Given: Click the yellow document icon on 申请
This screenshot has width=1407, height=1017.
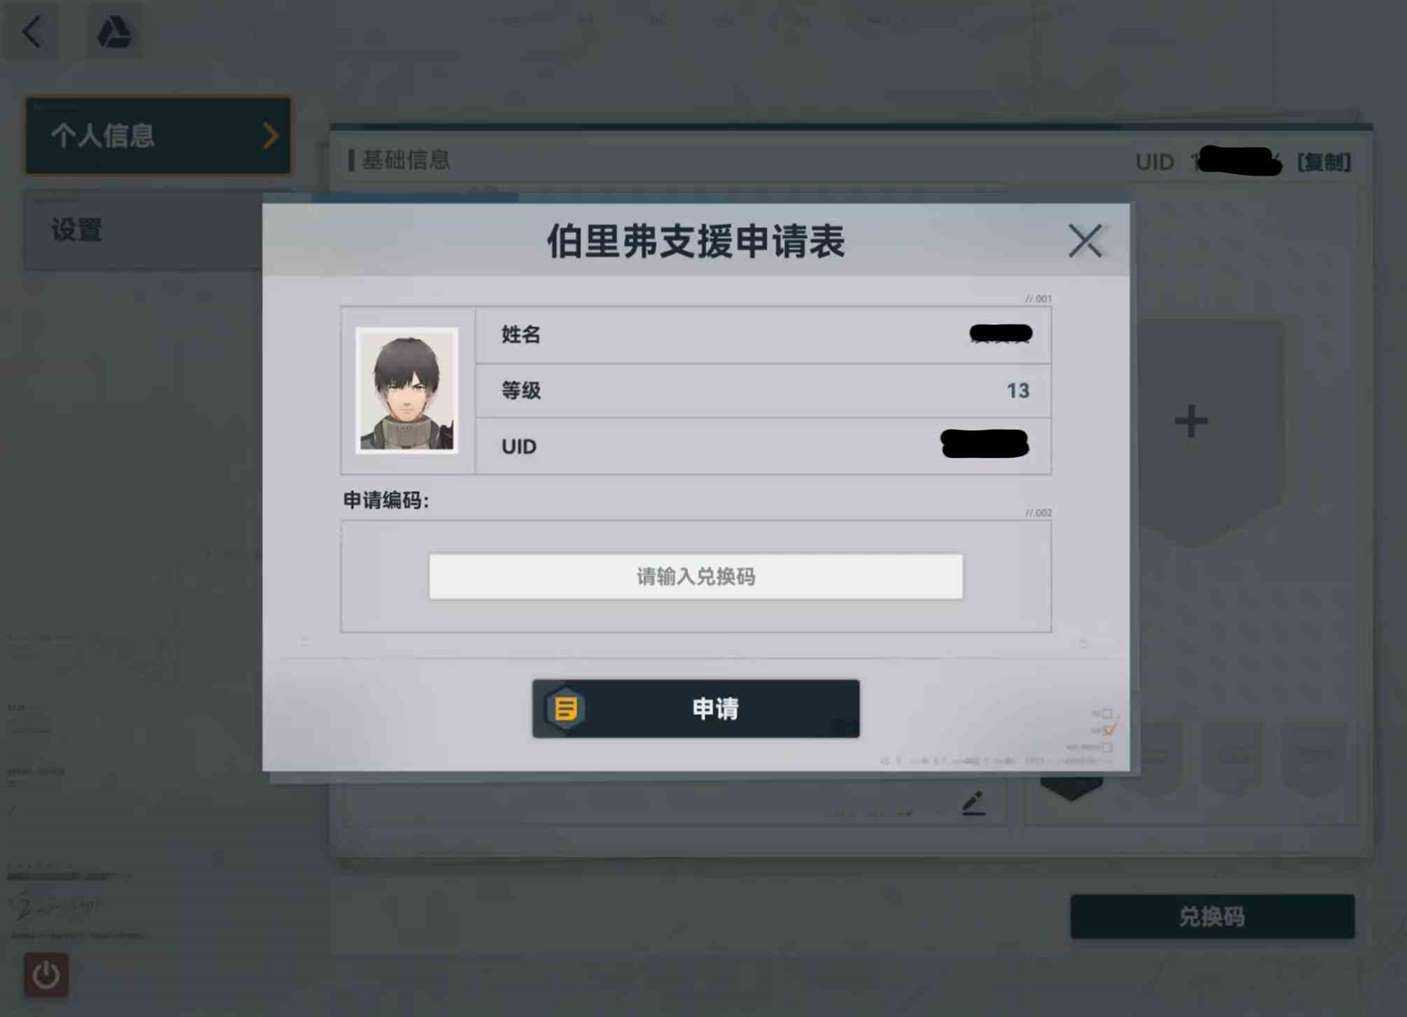Looking at the screenshot, I should pos(565,709).
